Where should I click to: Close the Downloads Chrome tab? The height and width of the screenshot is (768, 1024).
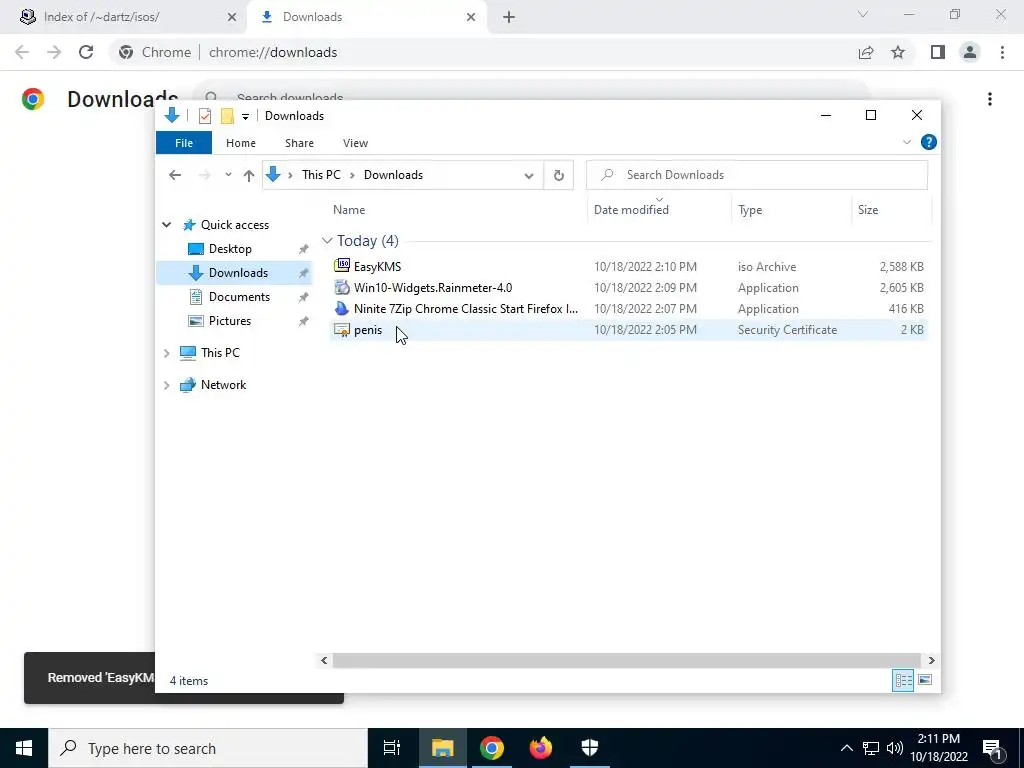(x=471, y=17)
